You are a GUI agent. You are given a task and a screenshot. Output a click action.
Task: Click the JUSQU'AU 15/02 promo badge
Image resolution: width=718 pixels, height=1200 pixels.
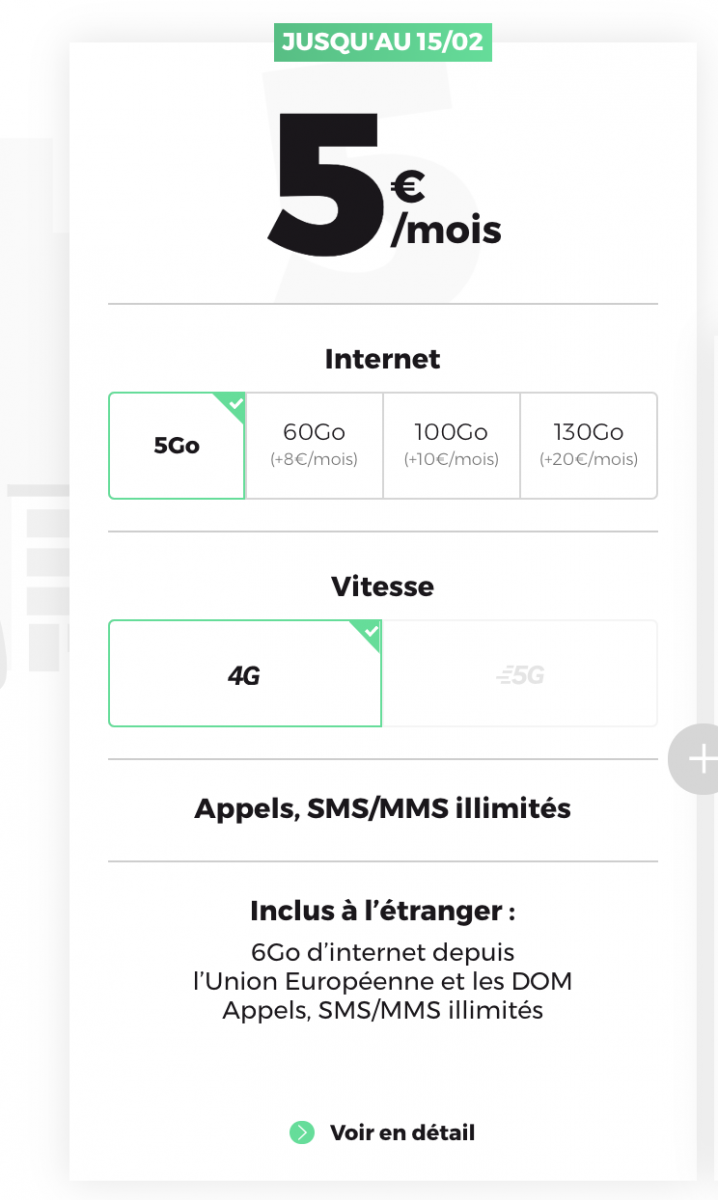[x=383, y=43]
